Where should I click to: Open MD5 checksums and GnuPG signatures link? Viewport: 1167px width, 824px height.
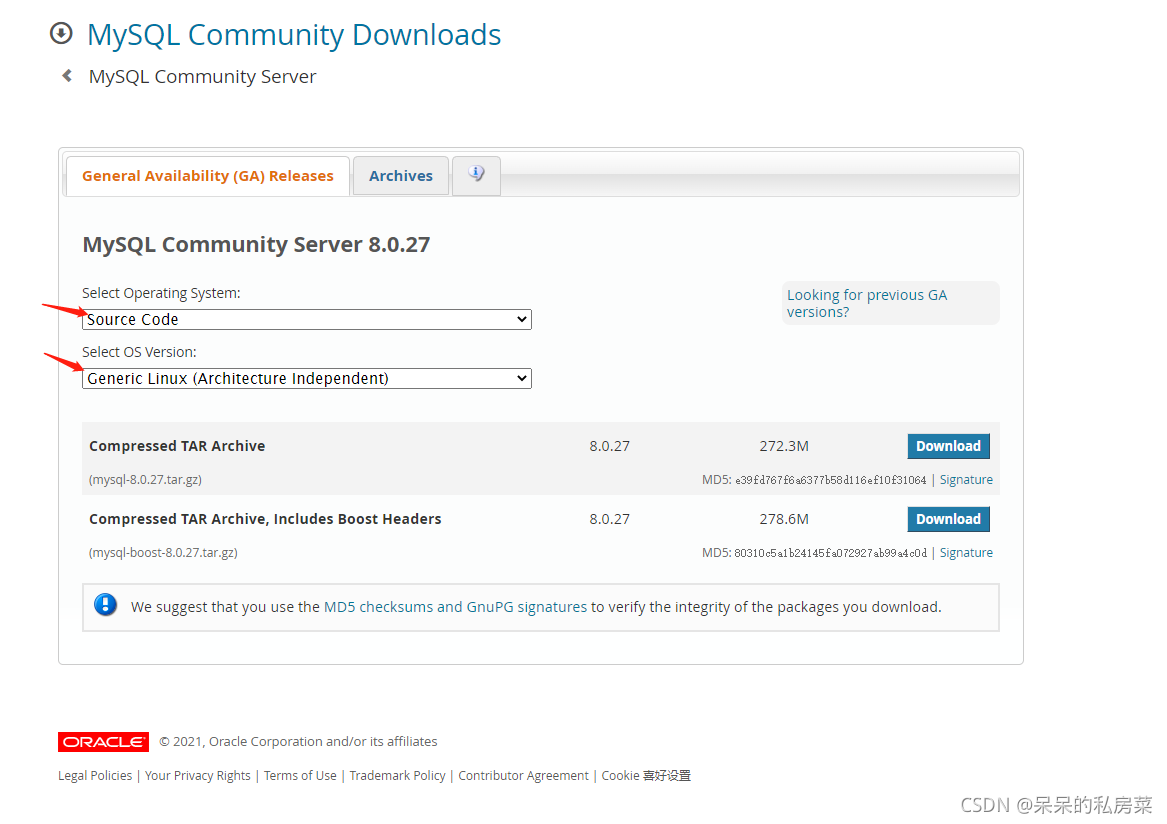click(455, 607)
